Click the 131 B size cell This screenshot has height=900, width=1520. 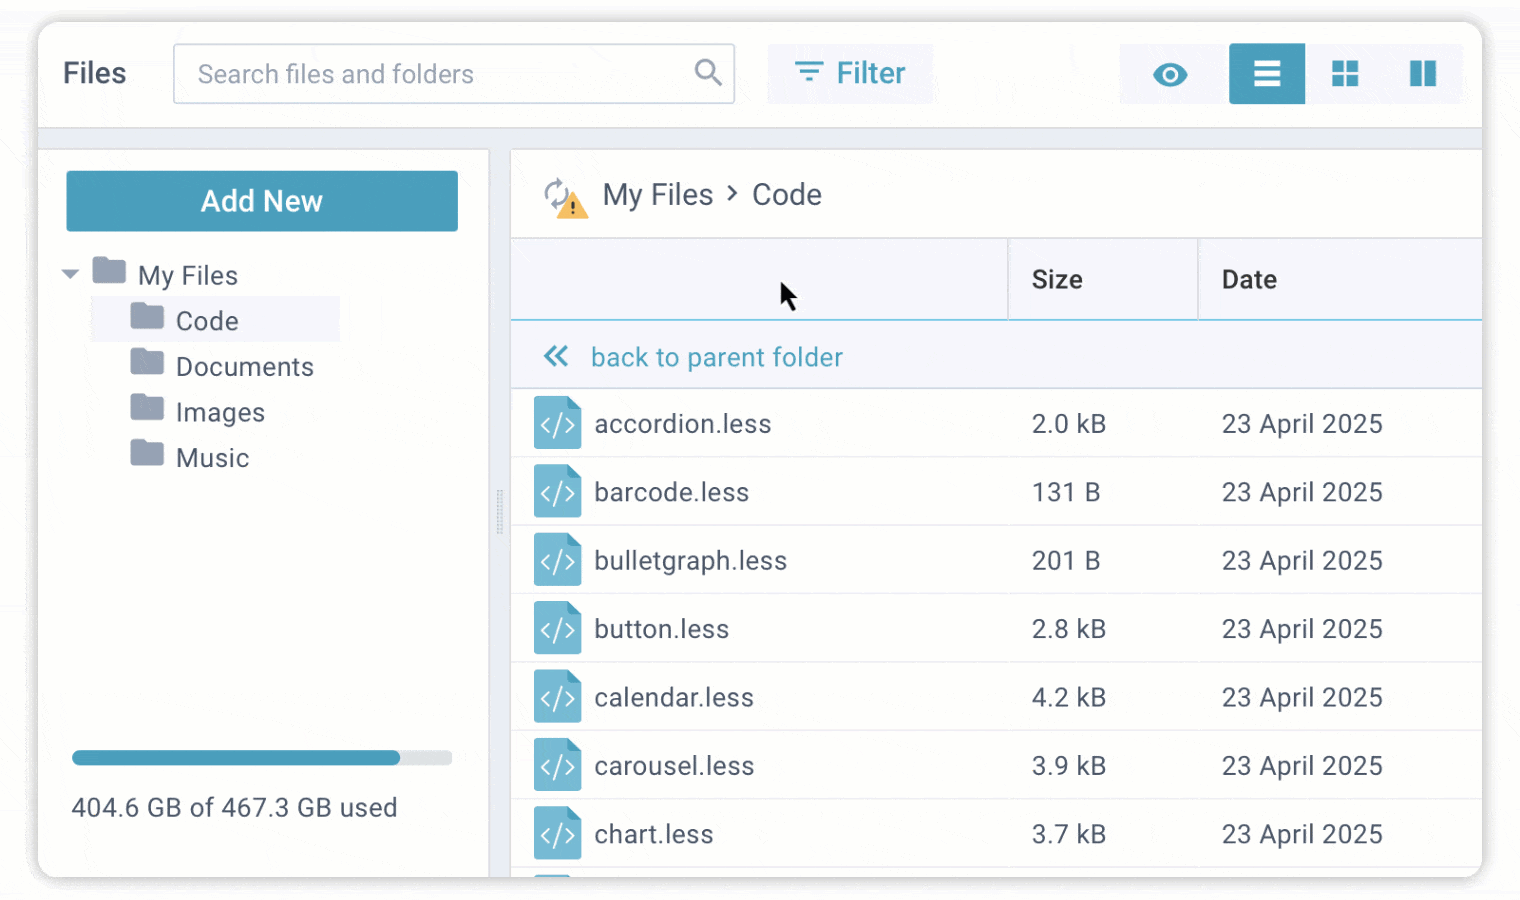1066,492
